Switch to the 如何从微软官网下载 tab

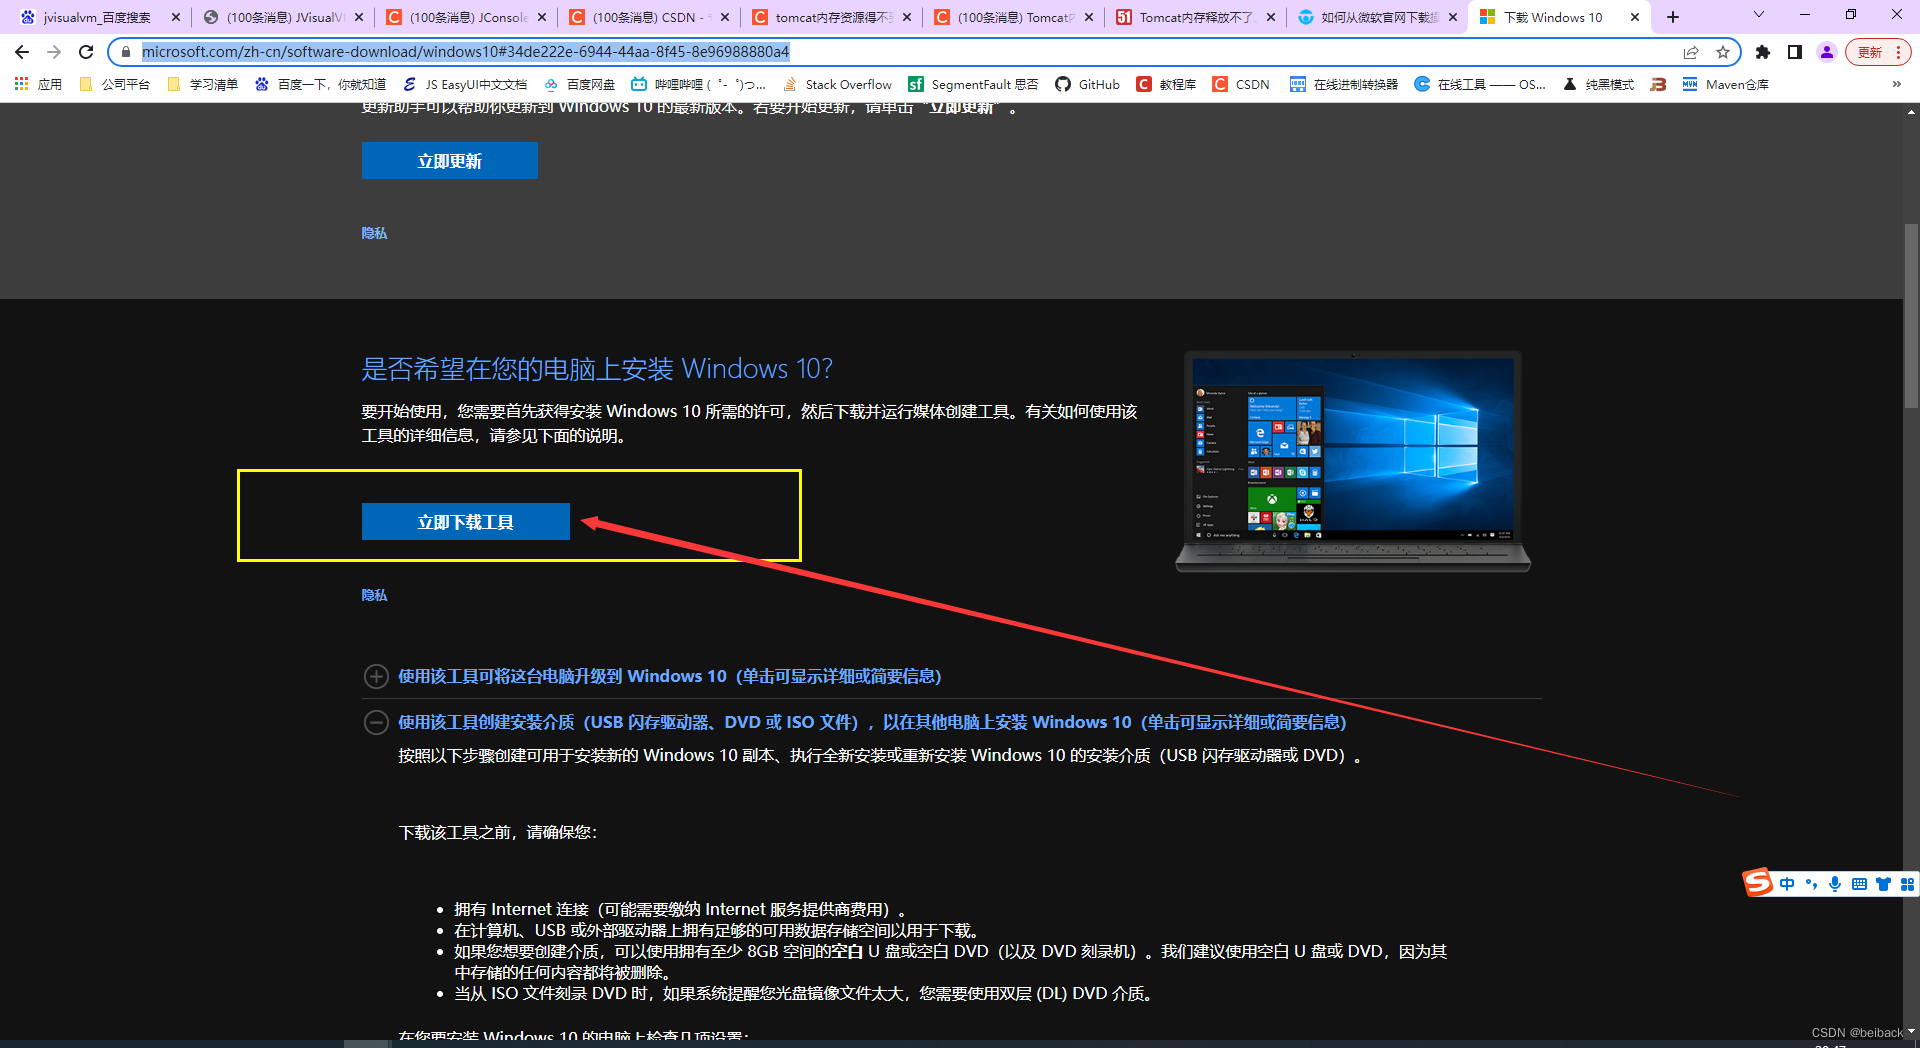point(1379,17)
